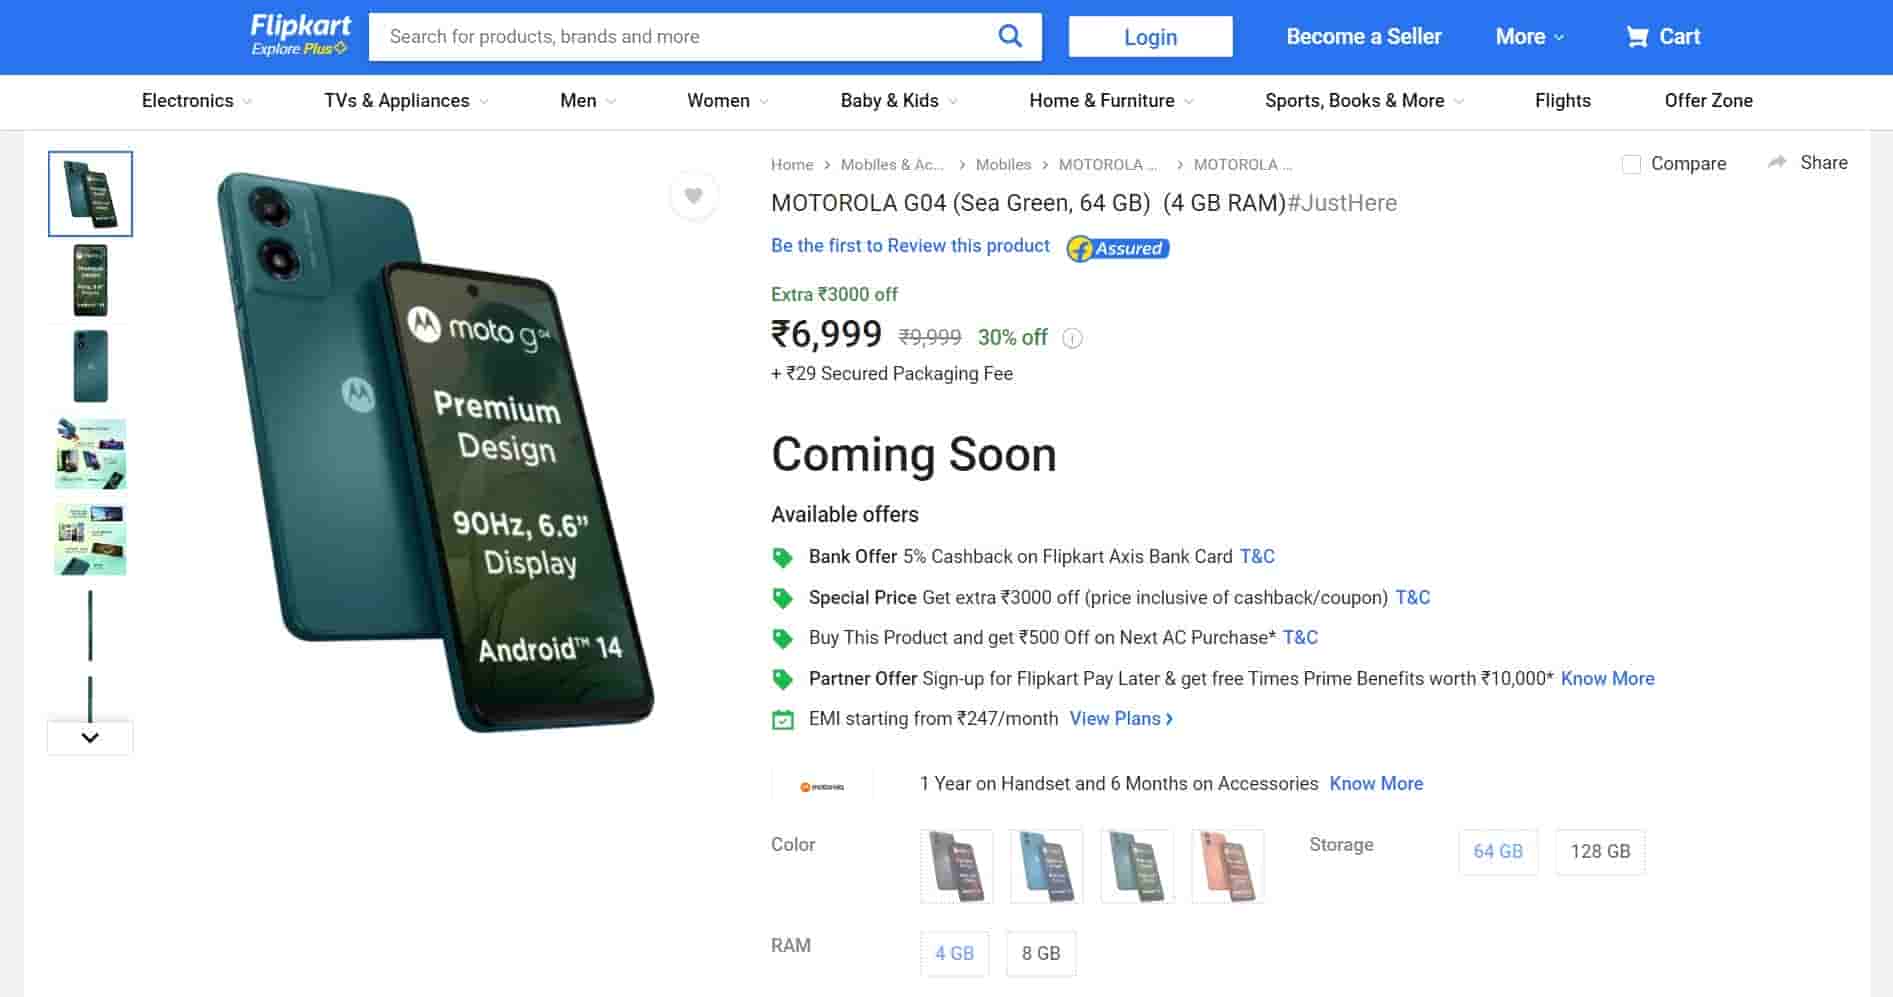Choose the pink color variant swatch
This screenshot has height=997, width=1893.
(x=1228, y=866)
